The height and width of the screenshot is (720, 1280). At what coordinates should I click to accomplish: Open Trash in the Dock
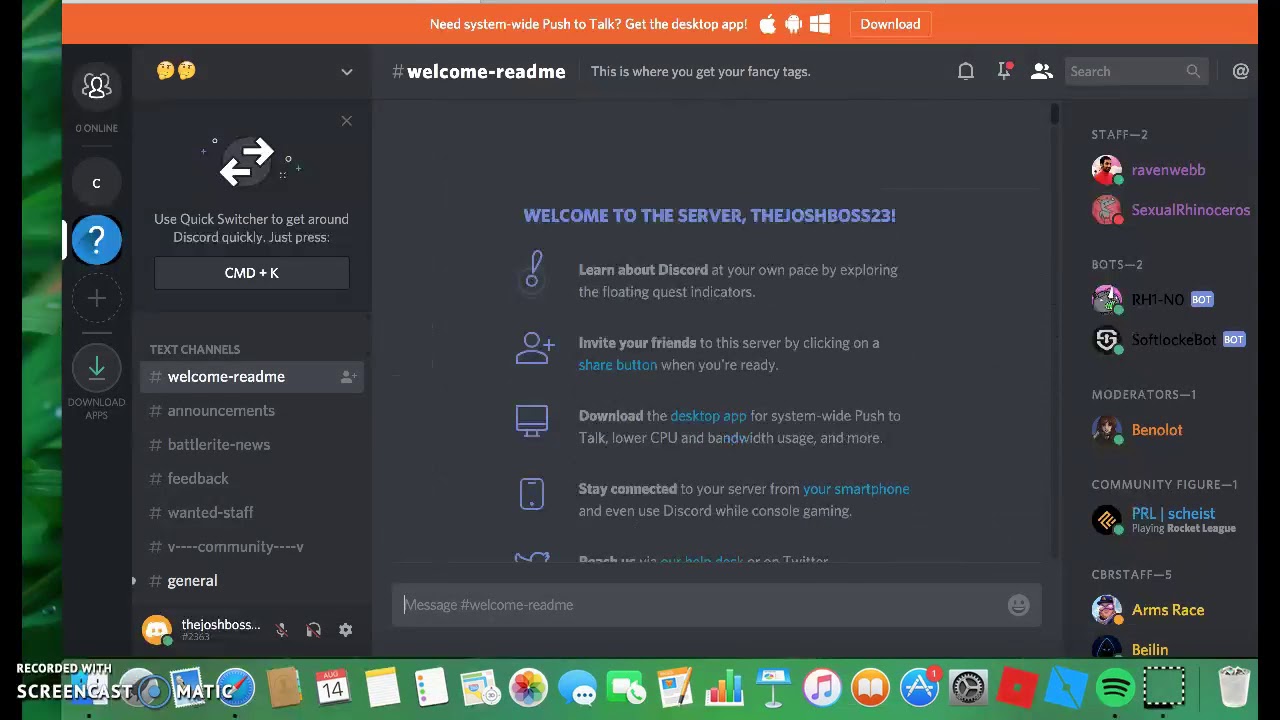point(1234,688)
